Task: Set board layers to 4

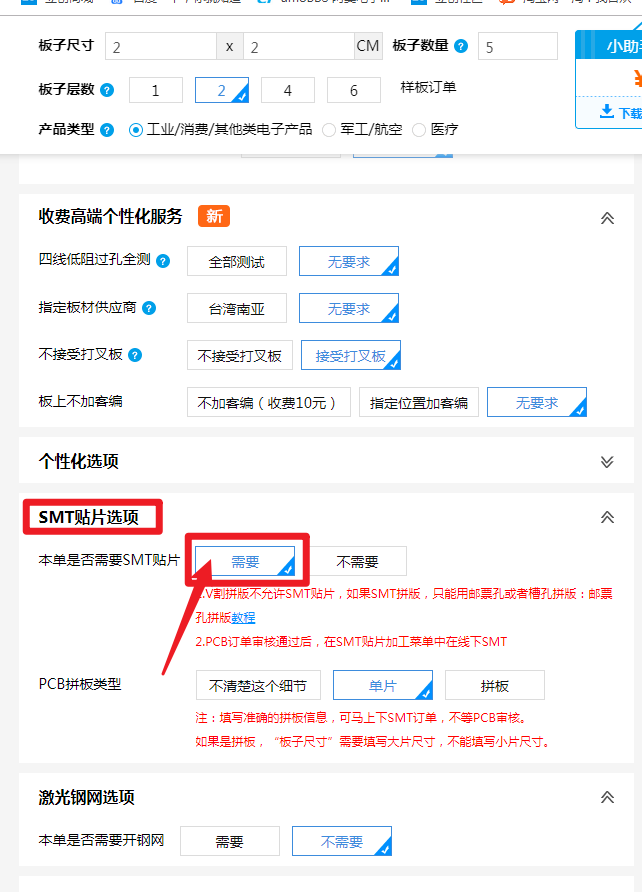Action: click(287, 90)
